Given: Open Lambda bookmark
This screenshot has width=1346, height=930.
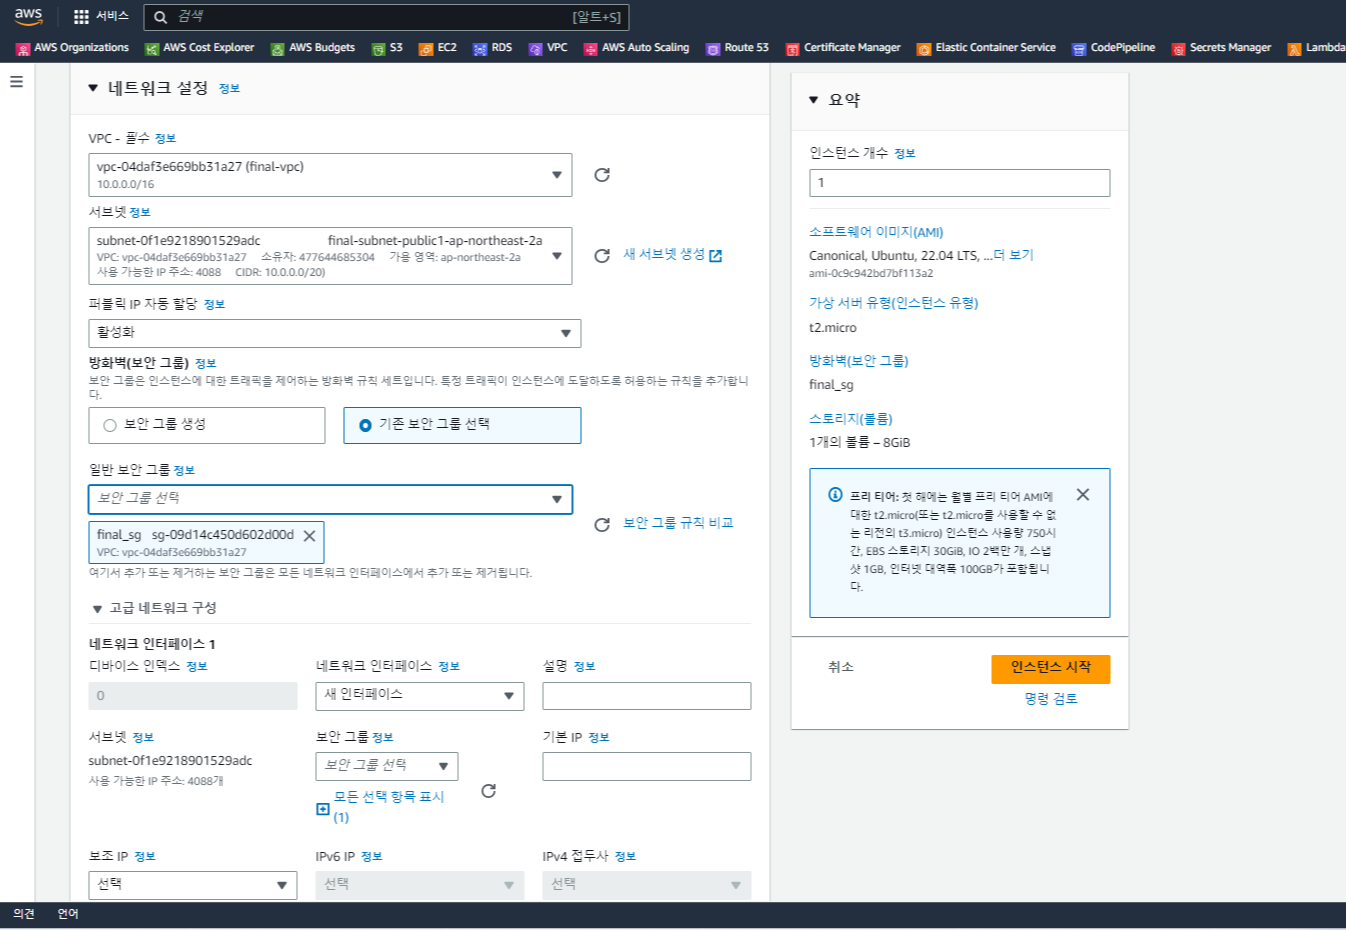Looking at the screenshot, I should coord(1317,48).
